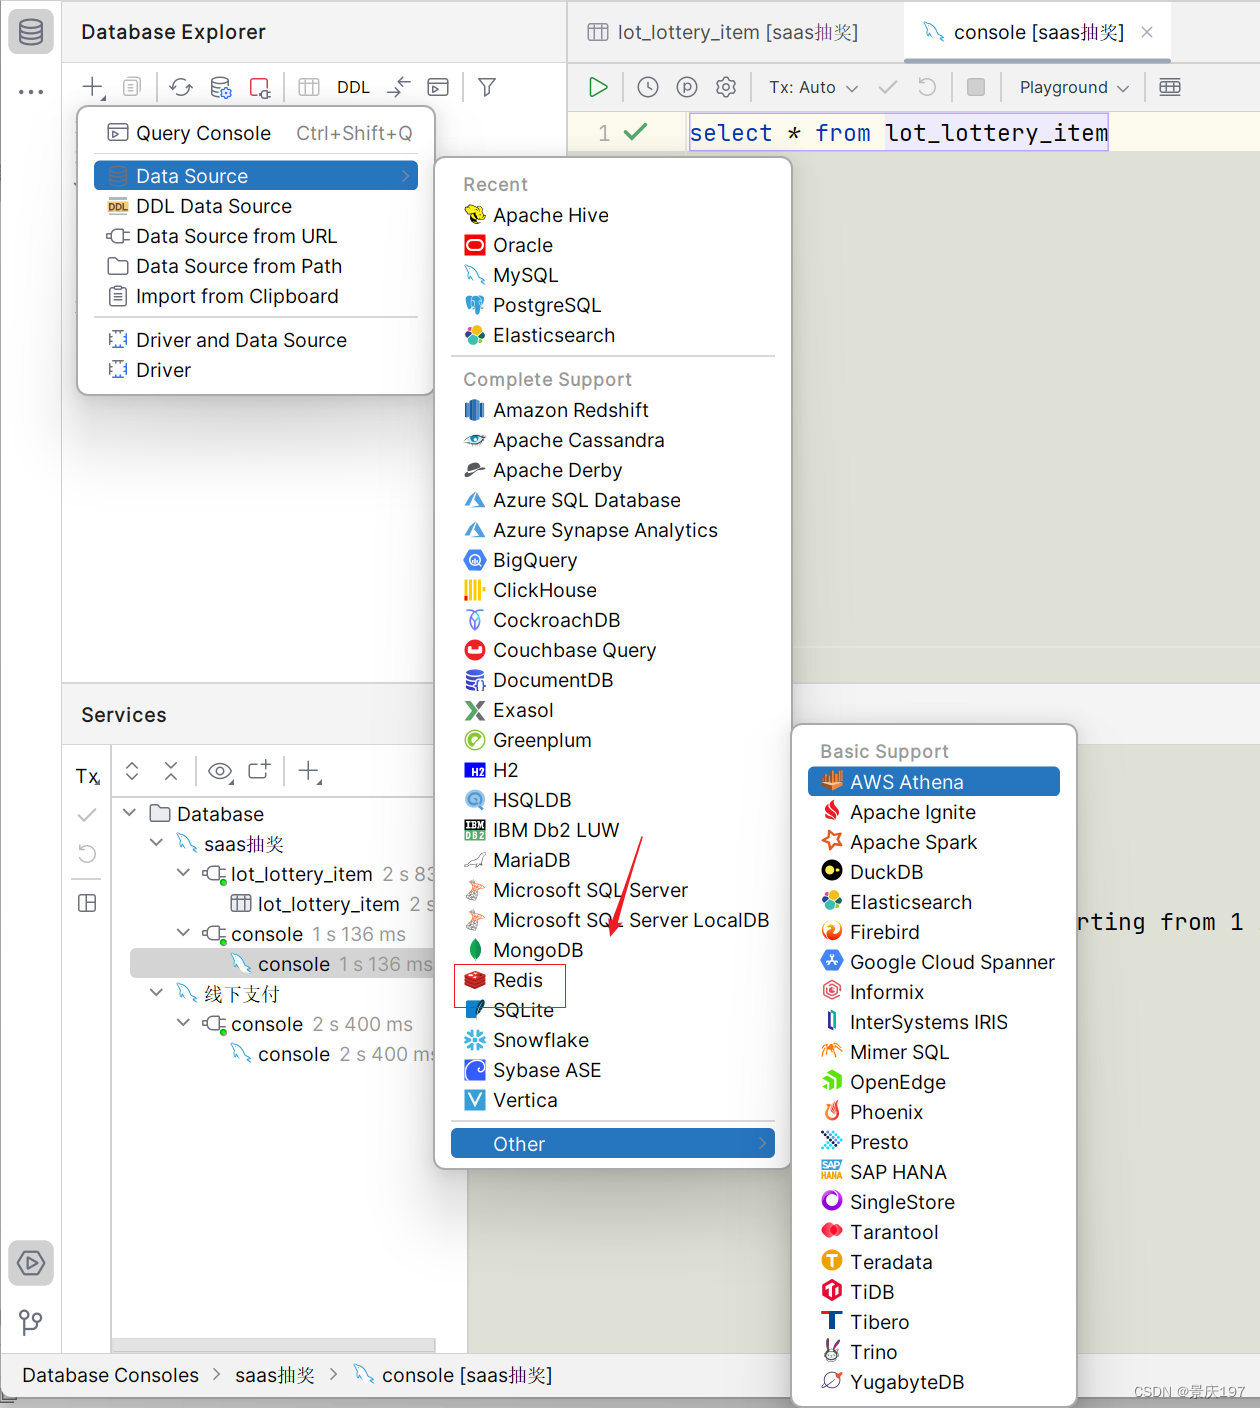Open the Database tool window icon
This screenshot has width=1260, height=1408.
[x=31, y=32]
